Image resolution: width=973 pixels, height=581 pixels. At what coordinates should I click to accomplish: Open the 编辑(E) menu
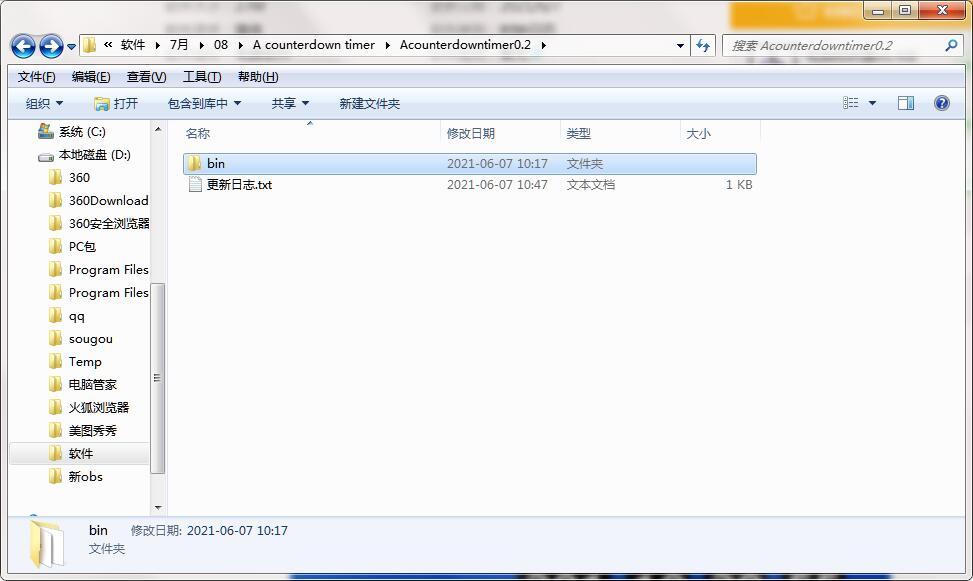point(91,77)
